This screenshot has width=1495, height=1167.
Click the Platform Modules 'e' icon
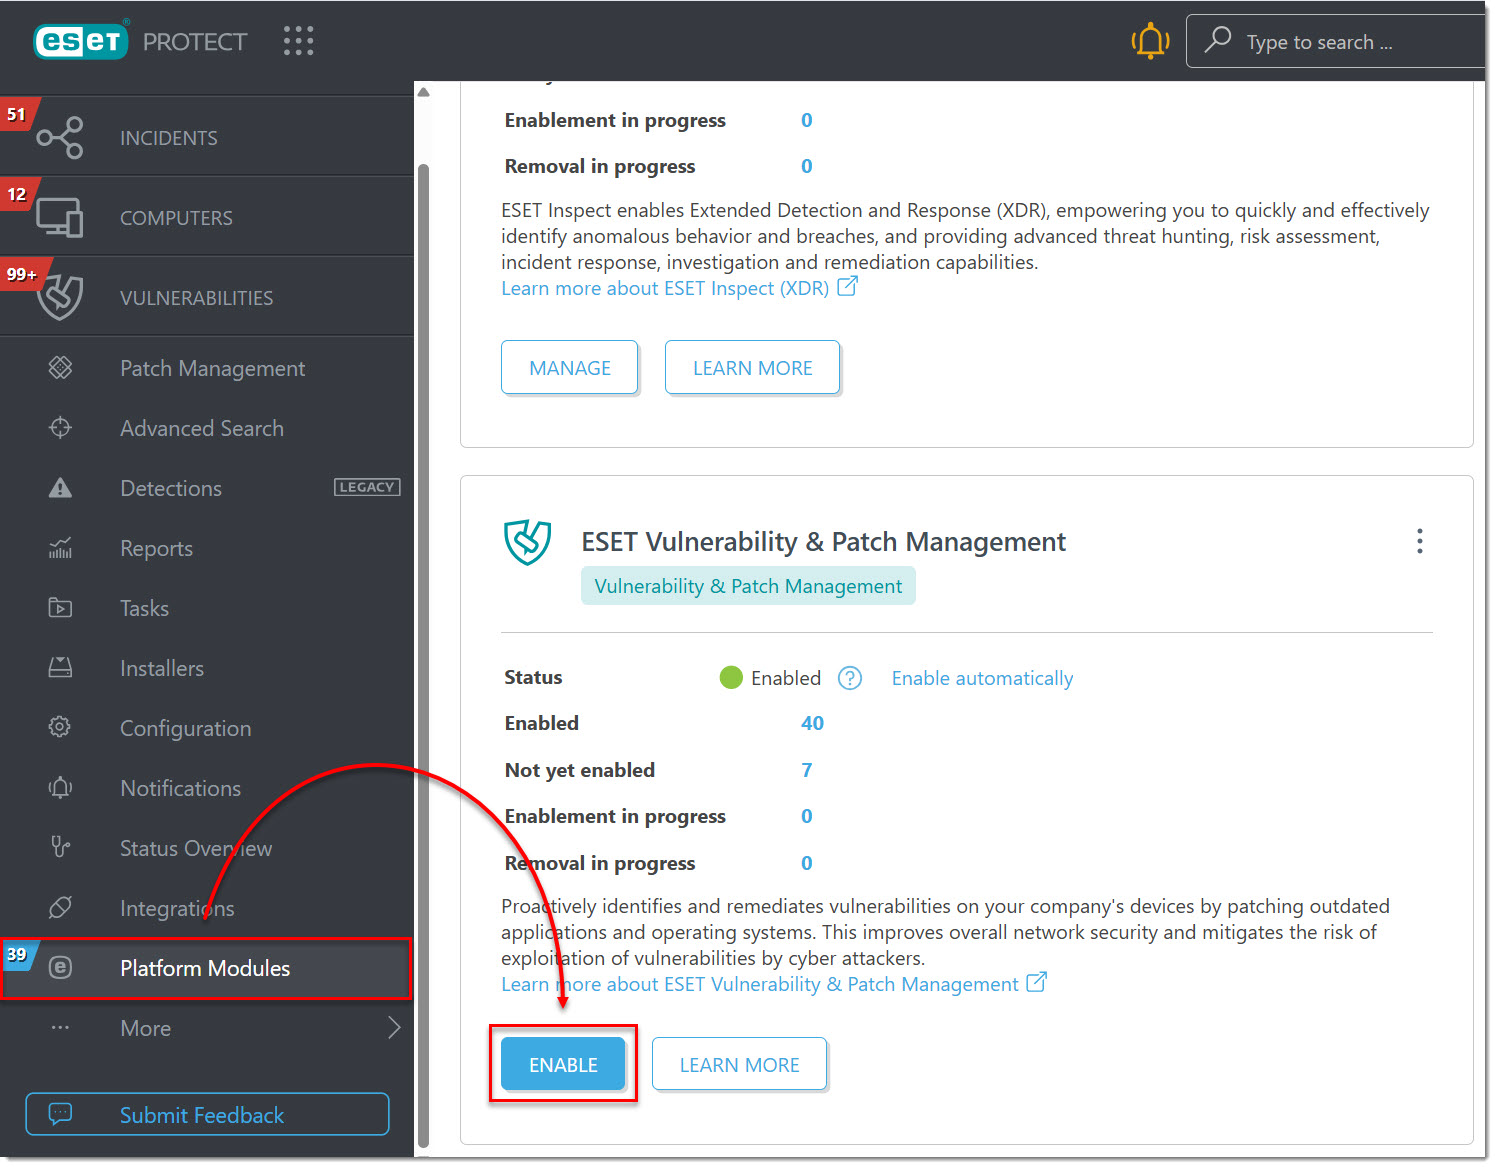[60, 968]
